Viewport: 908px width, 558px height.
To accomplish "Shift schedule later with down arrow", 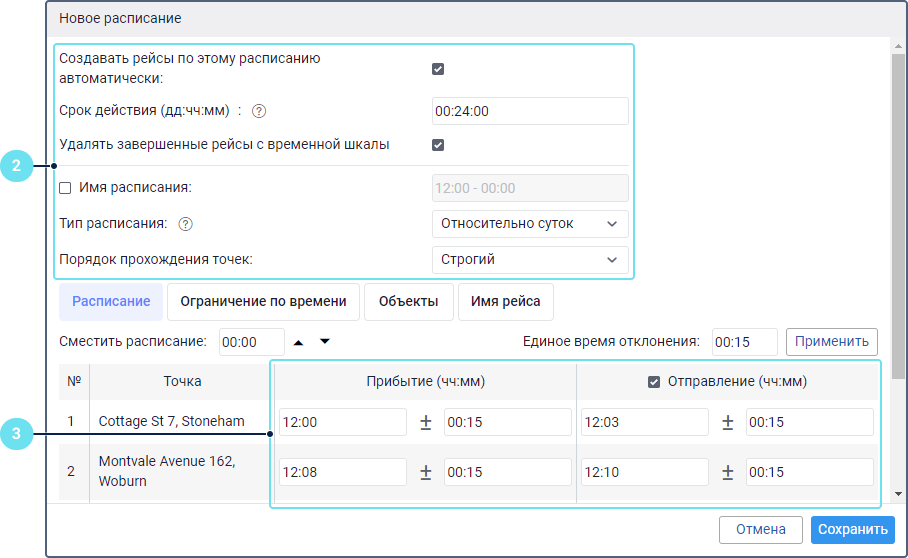I will click(x=324, y=342).
